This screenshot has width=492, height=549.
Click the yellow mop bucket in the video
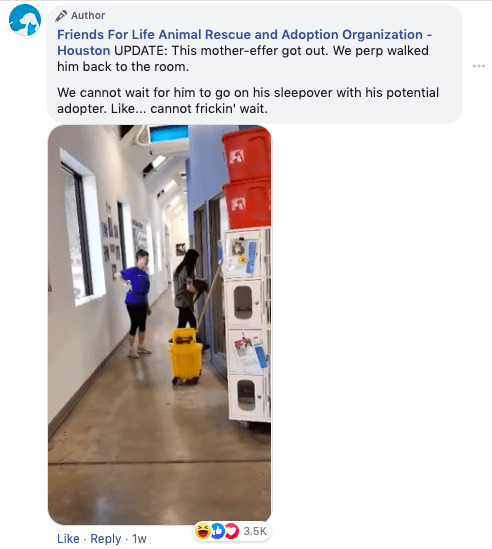pos(186,356)
